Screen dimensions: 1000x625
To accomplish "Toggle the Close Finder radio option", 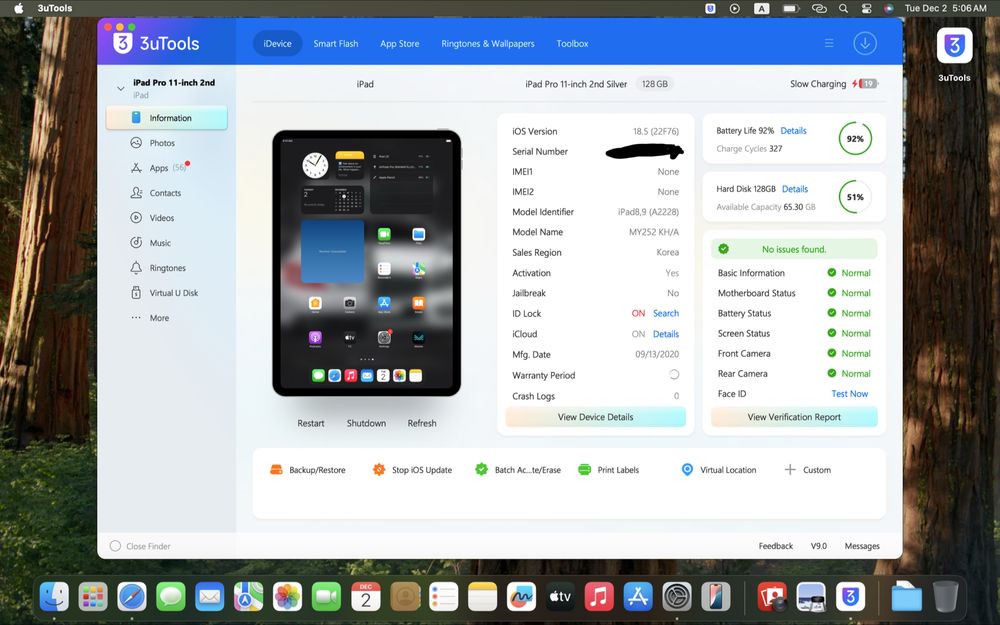I will point(115,546).
